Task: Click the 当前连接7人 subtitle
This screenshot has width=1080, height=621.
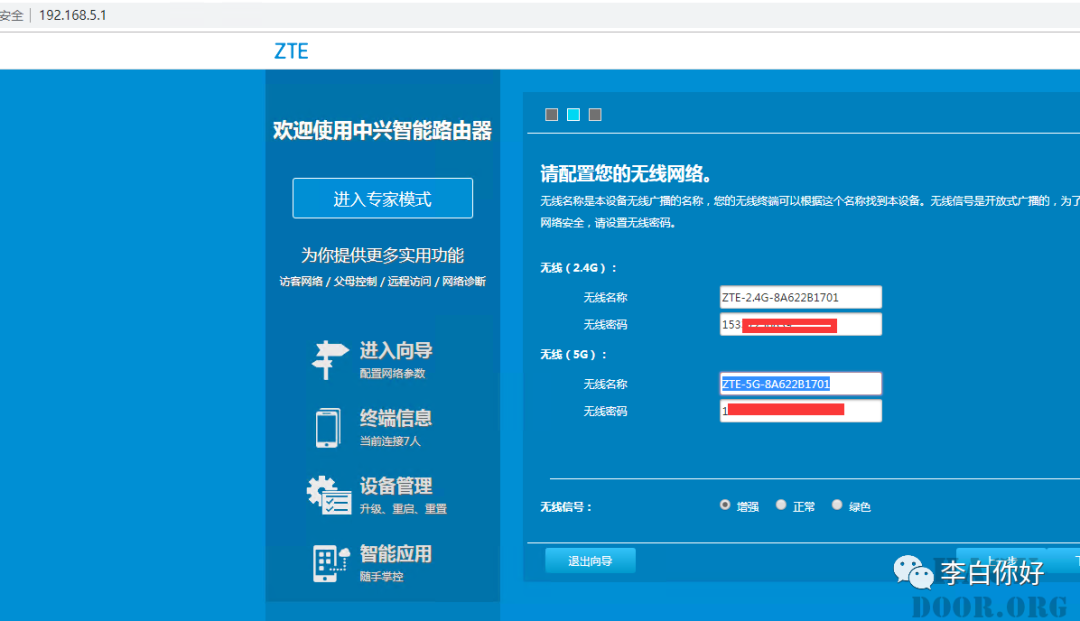Action: [390, 441]
